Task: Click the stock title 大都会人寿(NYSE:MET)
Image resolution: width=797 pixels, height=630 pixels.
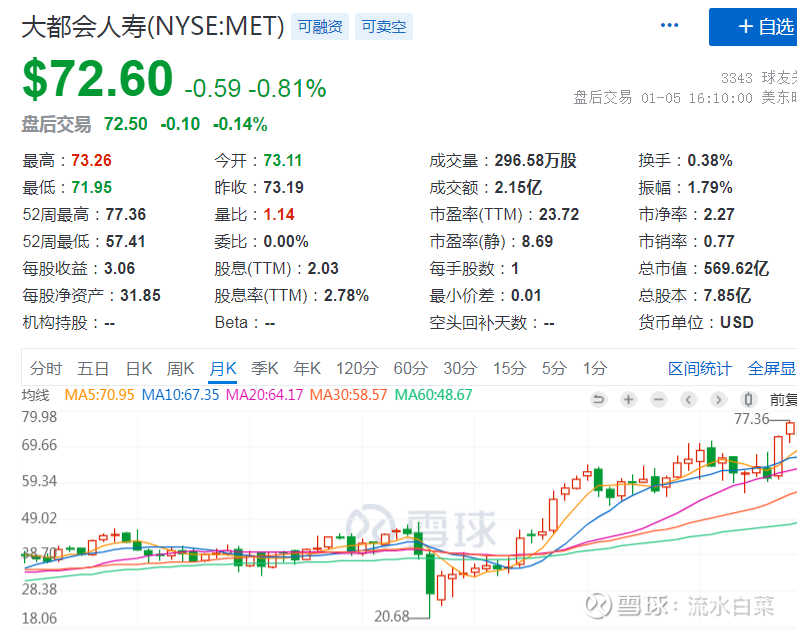Action: [x=153, y=26]
